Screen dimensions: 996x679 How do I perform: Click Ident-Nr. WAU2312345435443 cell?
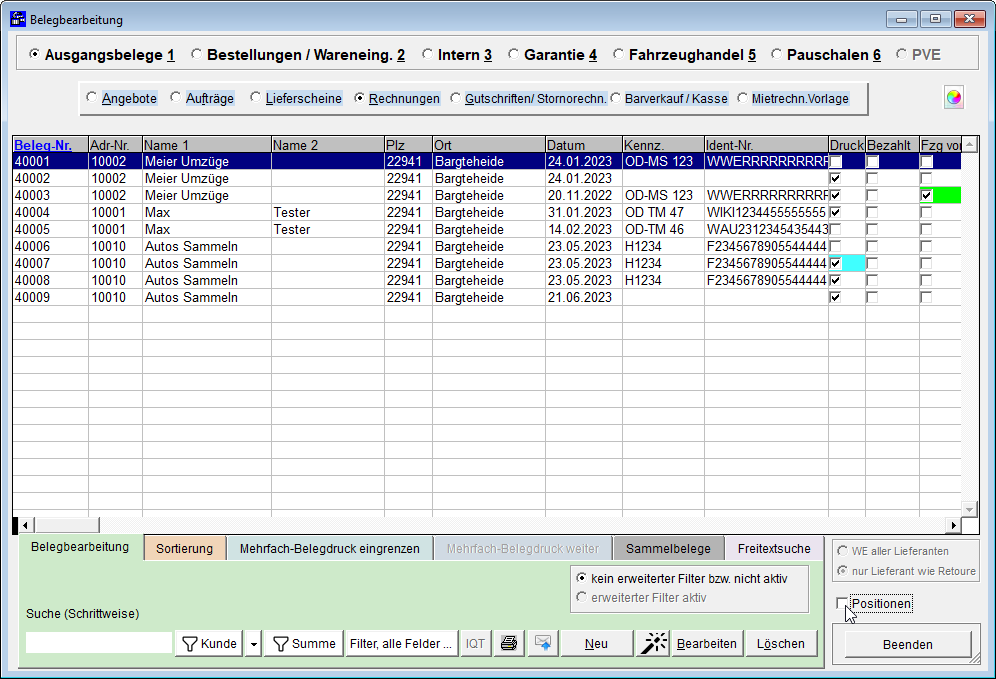(x=766, y=229)
